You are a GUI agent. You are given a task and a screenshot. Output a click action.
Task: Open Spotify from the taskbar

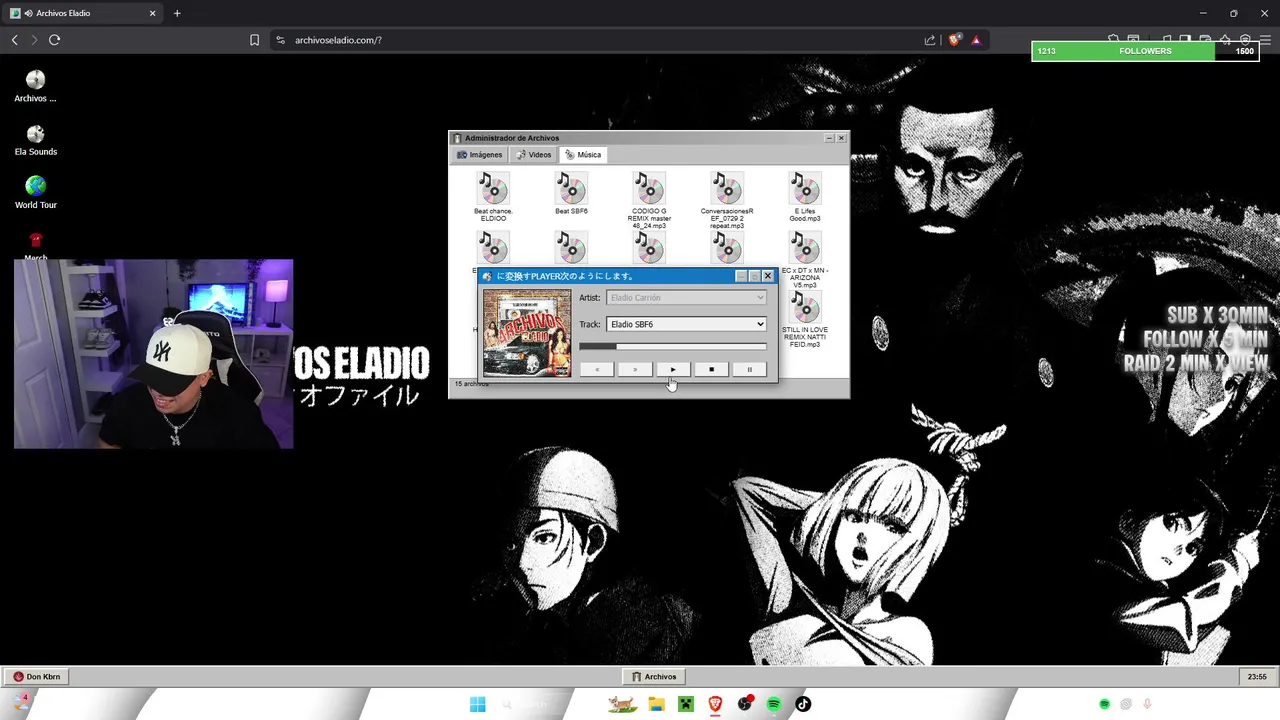(774, 704)
